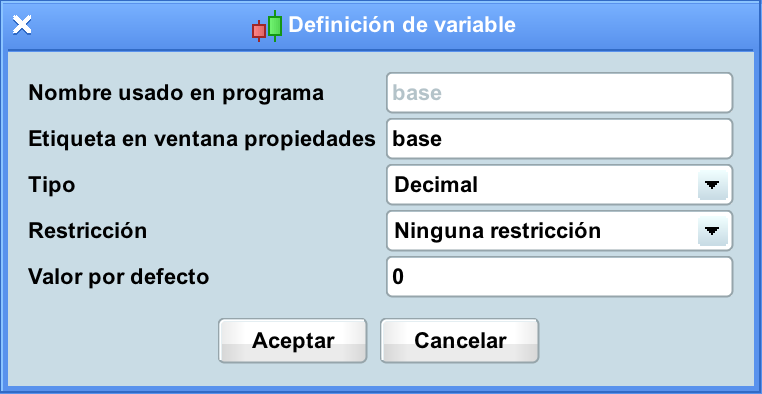This screenshot has width=762, height=394.
Task: Click the candlestick chart icon in title bar
Action: 267,26
